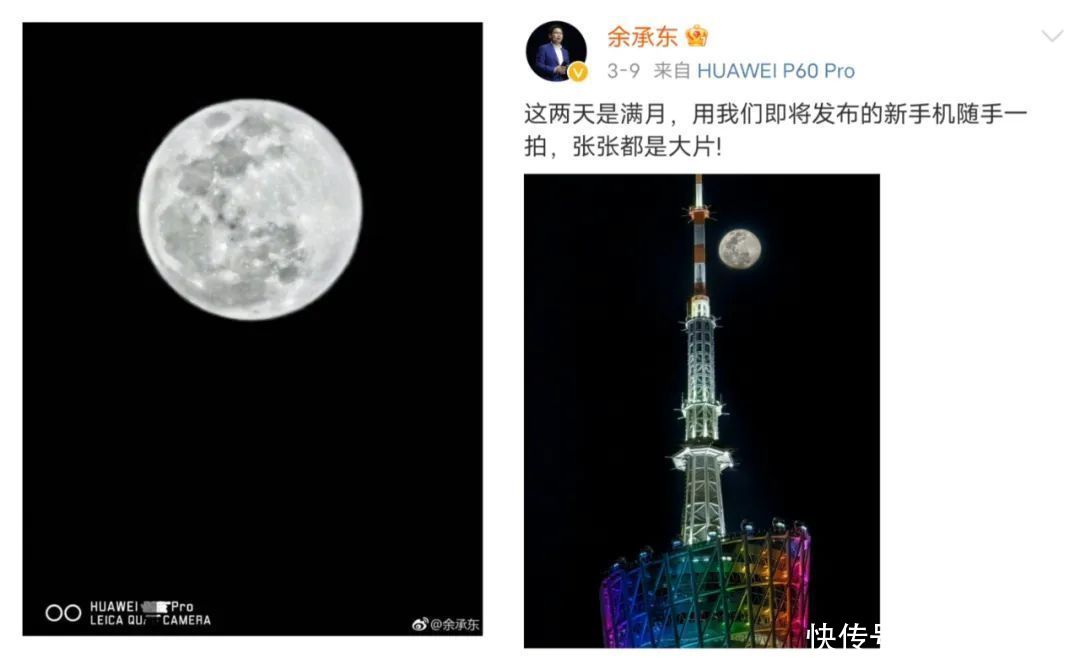Click the LEICA CAMERA watermark line

[150, 620]
